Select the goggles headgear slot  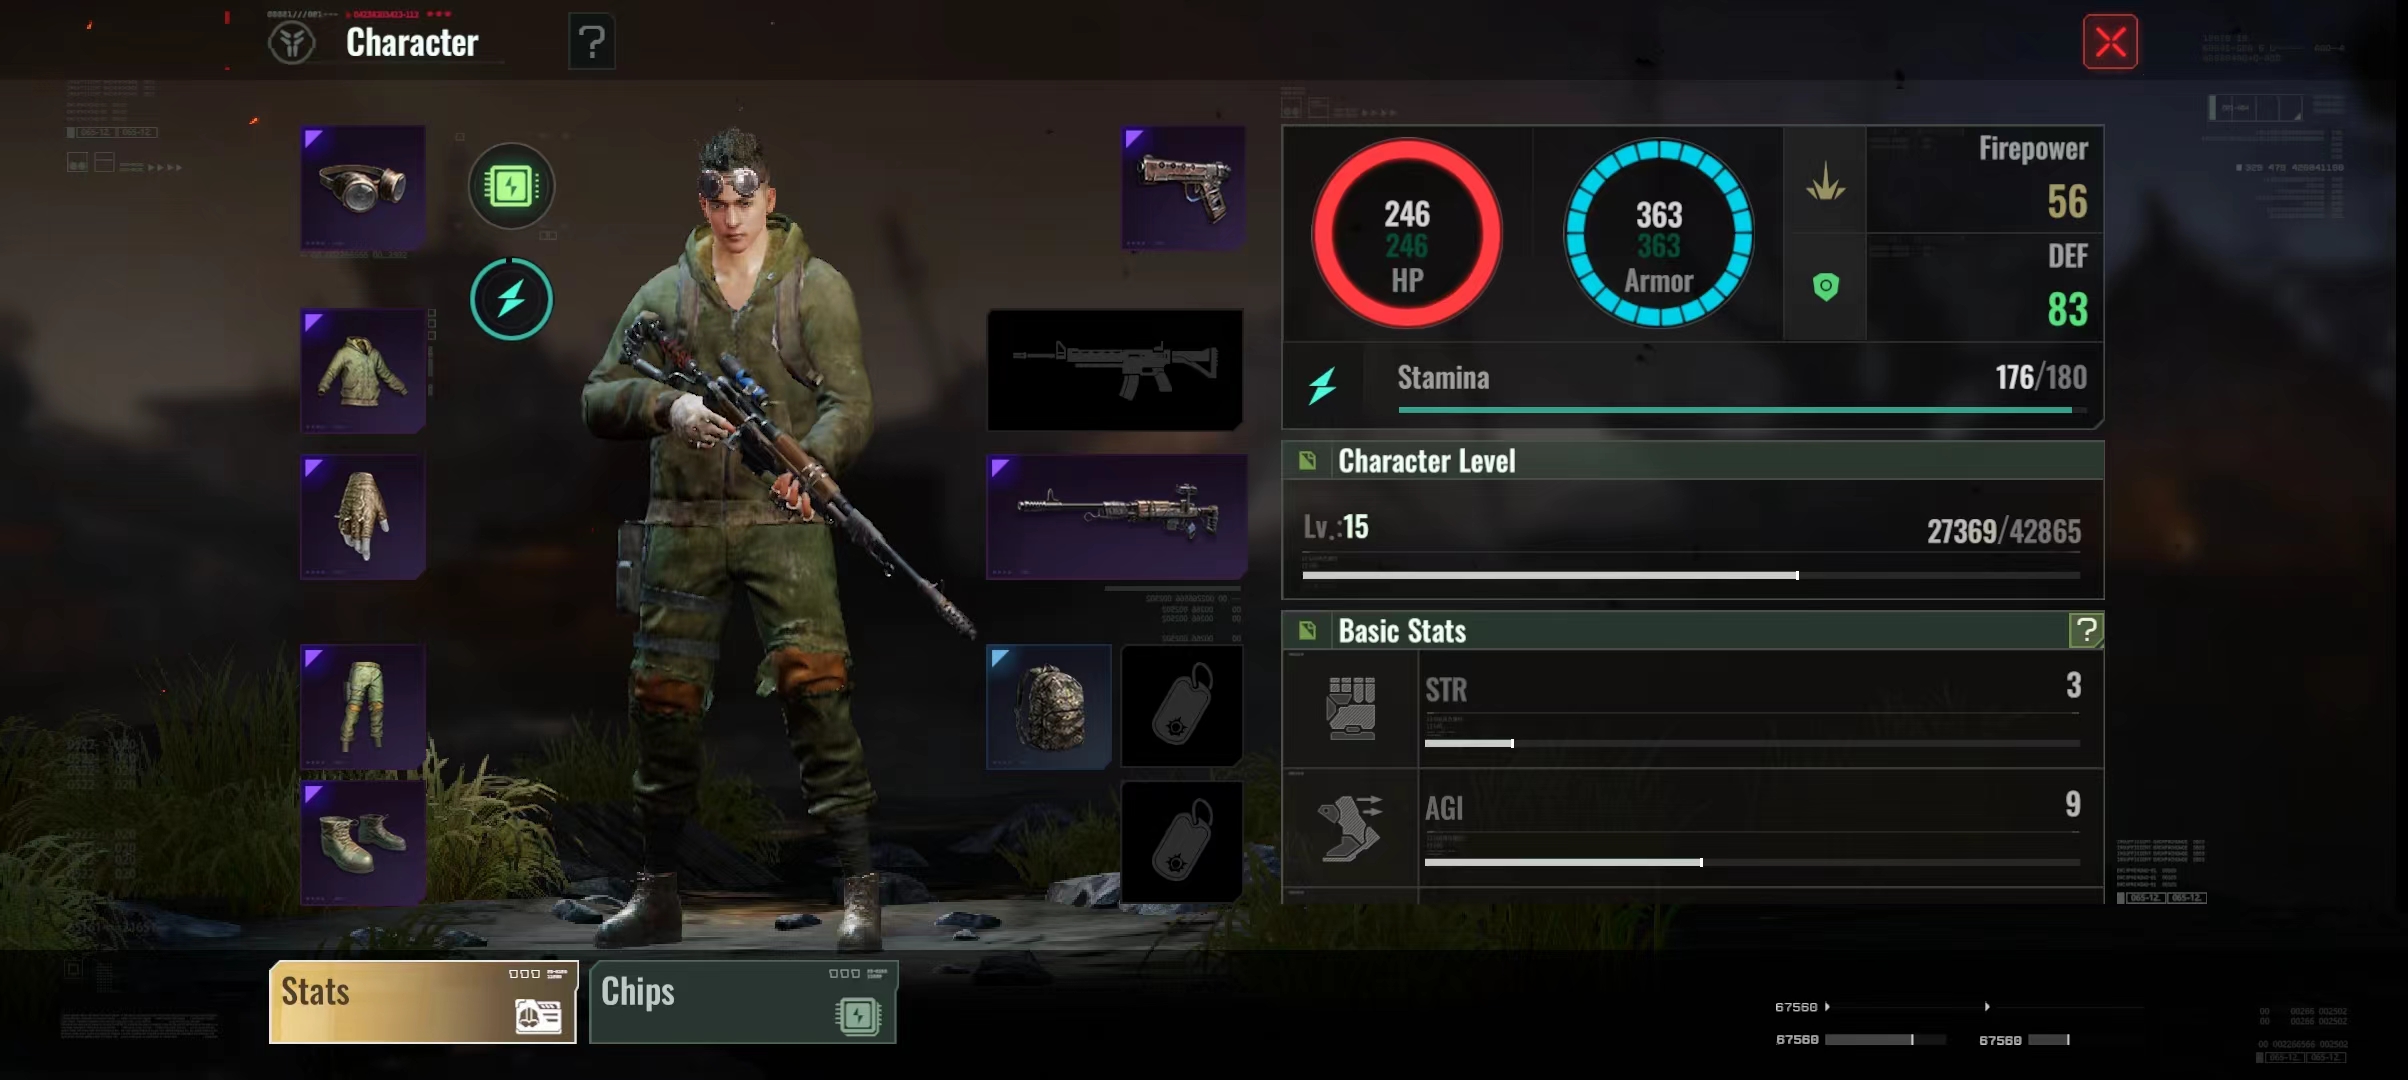pos(363,187)
